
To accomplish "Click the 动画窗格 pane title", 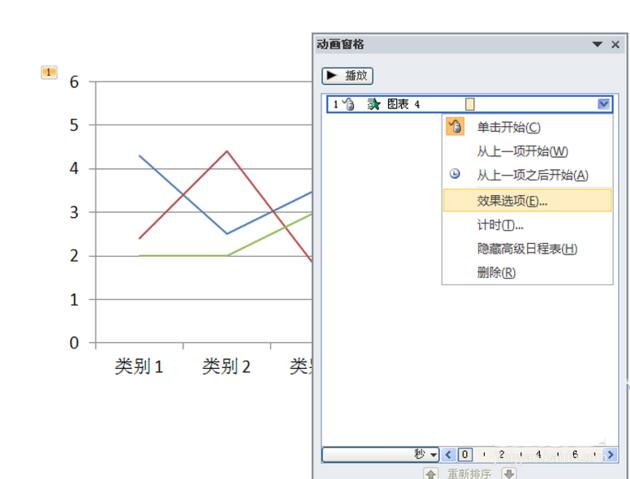I will tap(340, 44).
